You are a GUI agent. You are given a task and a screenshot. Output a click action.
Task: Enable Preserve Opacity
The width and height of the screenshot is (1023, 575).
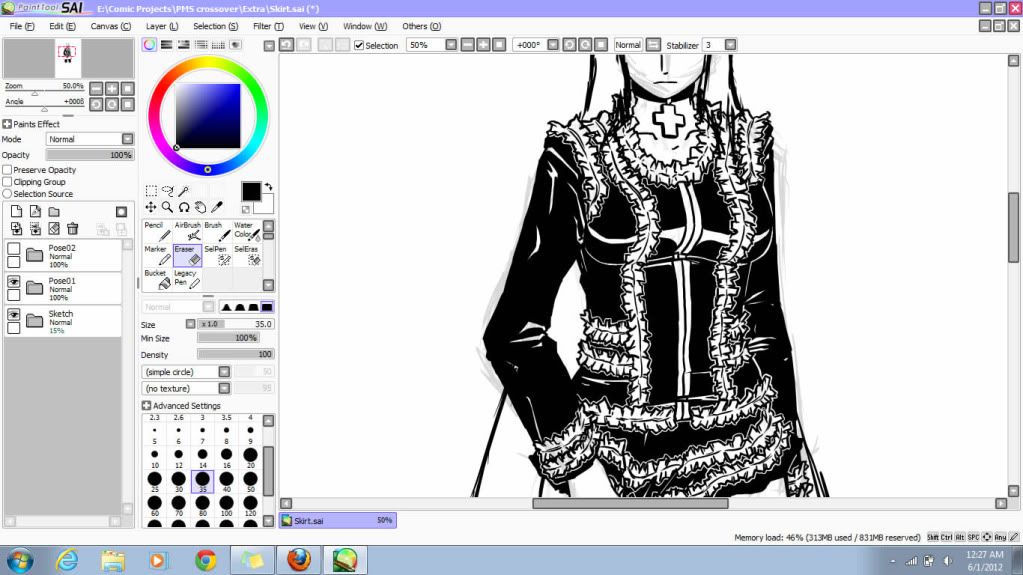click(7, 170)
